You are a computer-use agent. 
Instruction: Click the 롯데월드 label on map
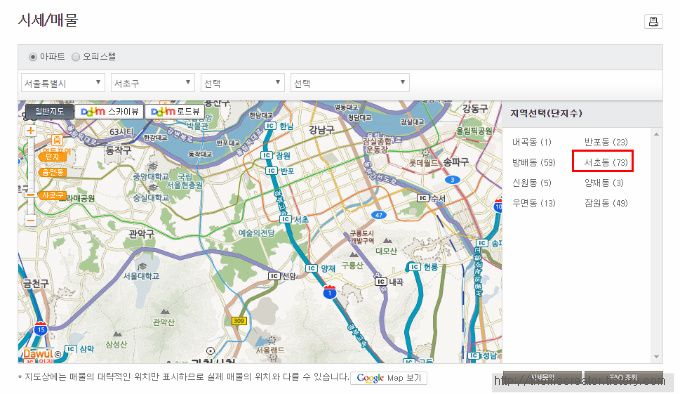click(x=424, y=163)
